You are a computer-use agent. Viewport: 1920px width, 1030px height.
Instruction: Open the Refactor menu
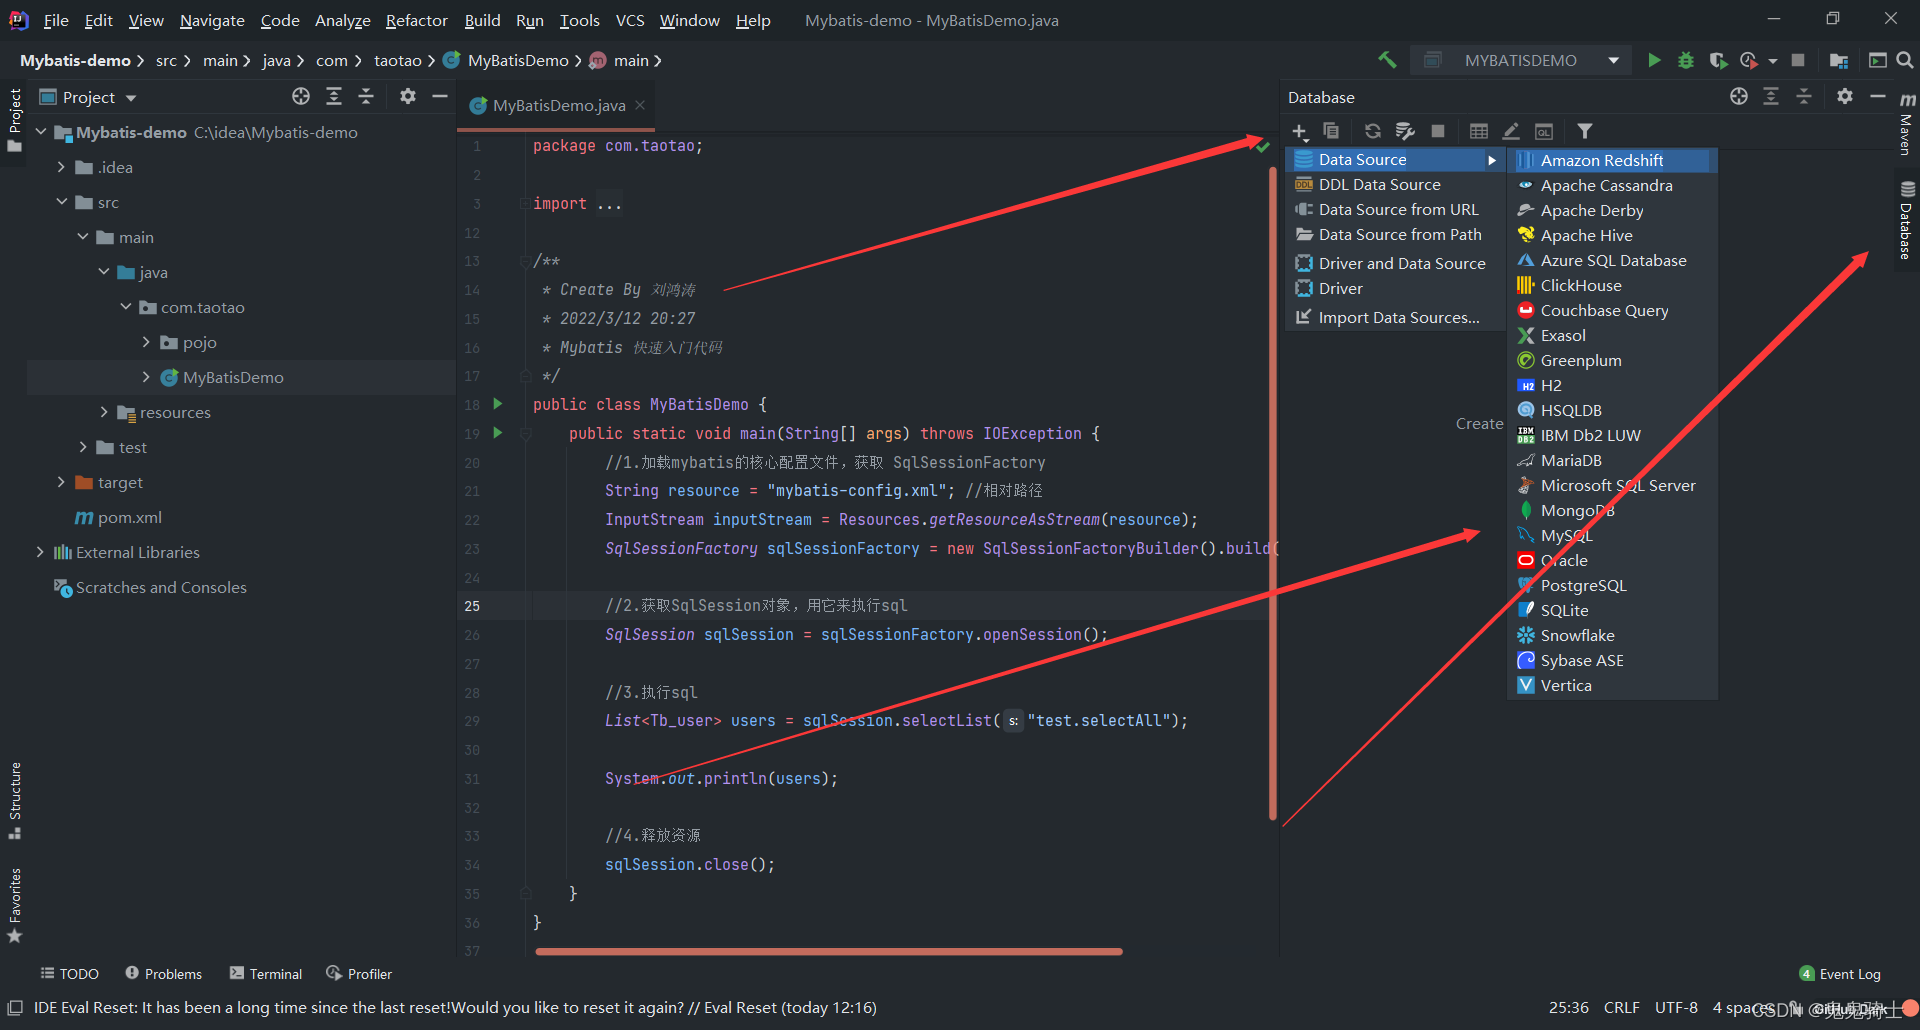416,20
